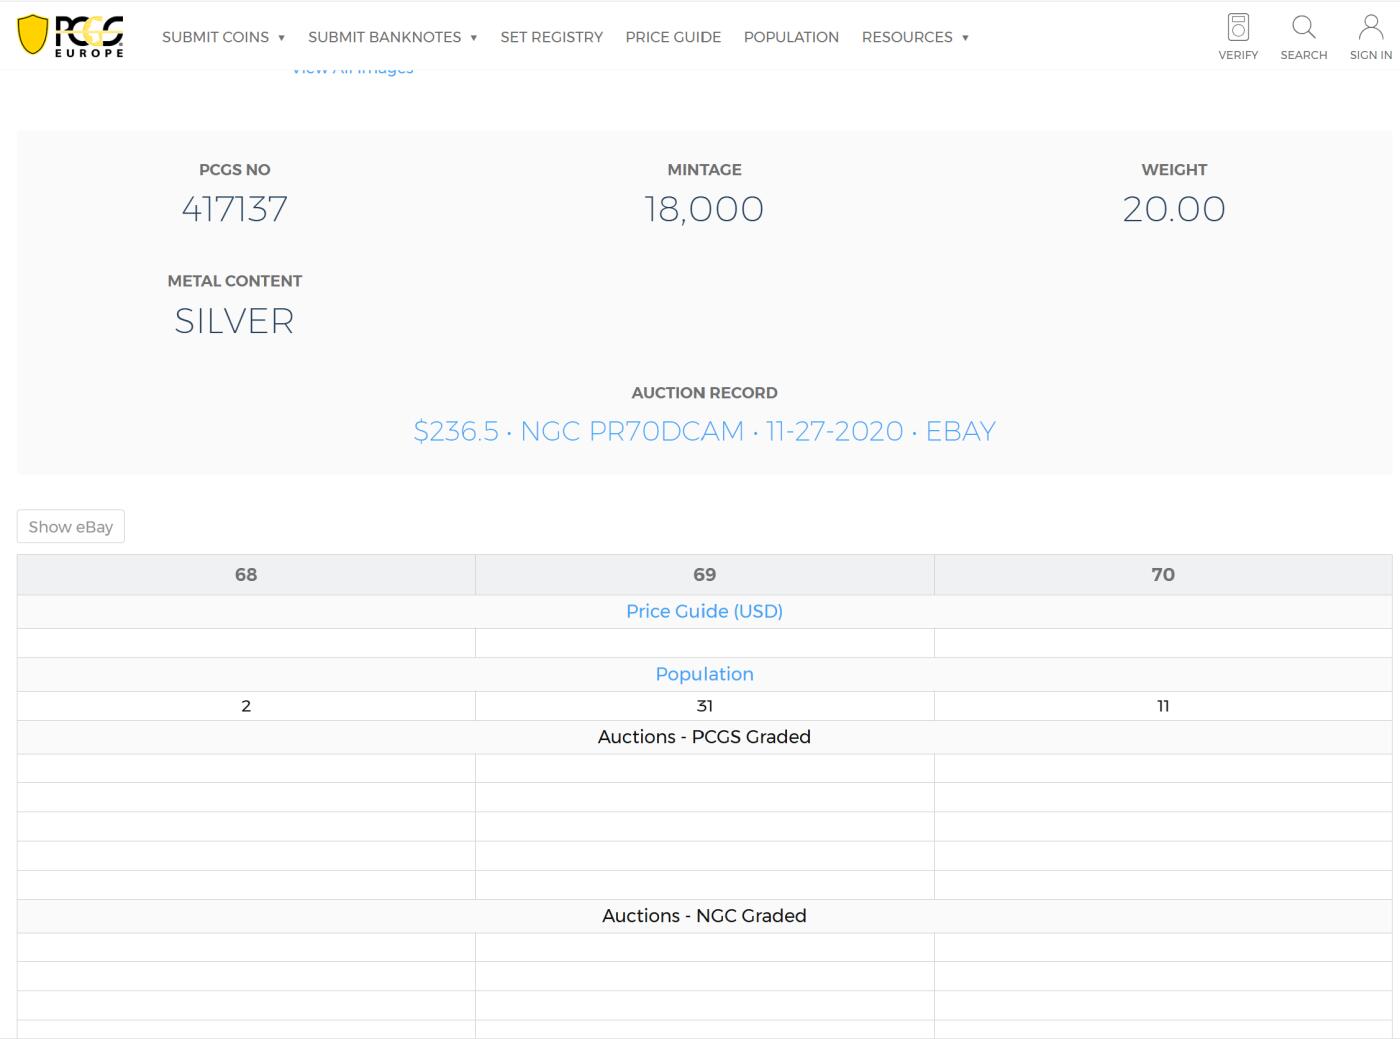Open Price Guide from the top navigation
This screenshot has width=1400, height=1039.
[x=673, y=37]
